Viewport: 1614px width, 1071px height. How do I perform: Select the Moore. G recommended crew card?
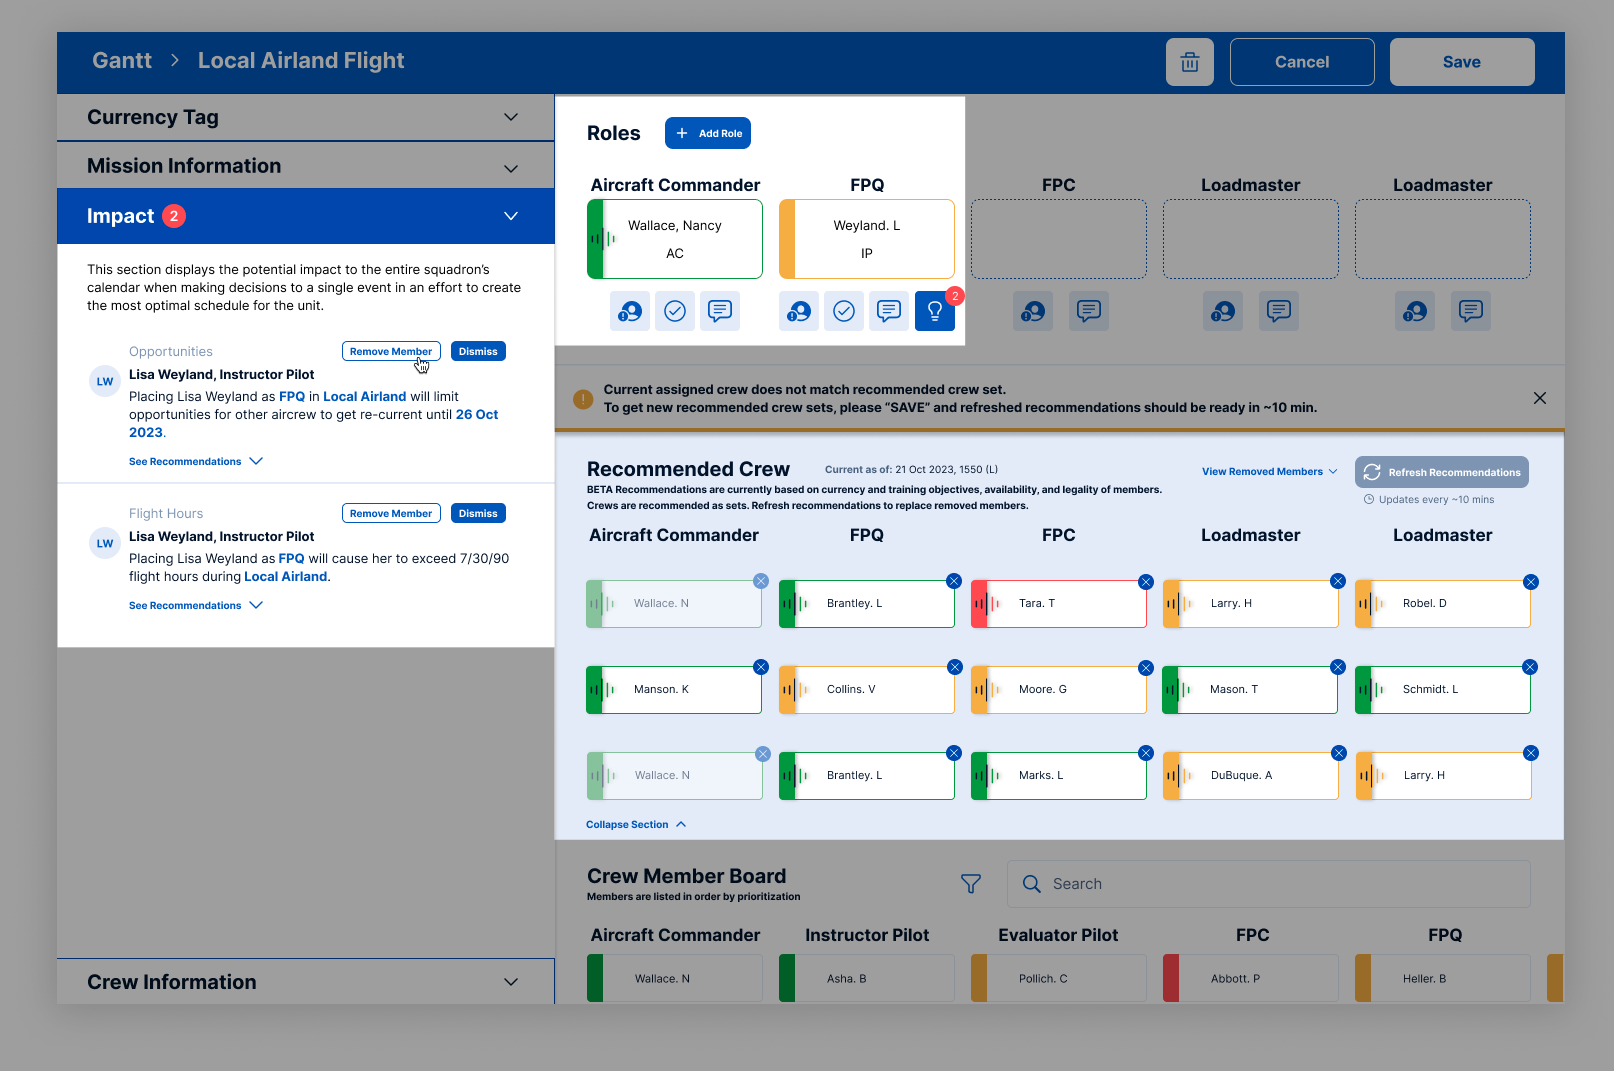[1059, 690]
